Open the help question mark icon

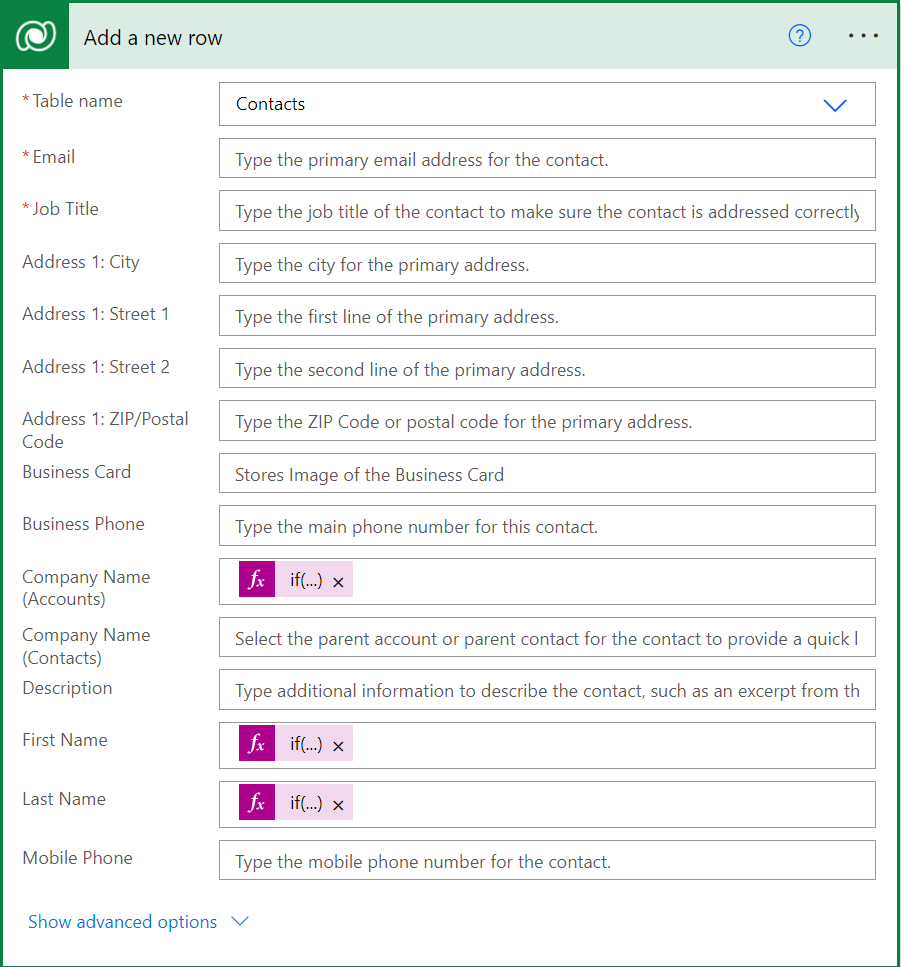[799, 35]
